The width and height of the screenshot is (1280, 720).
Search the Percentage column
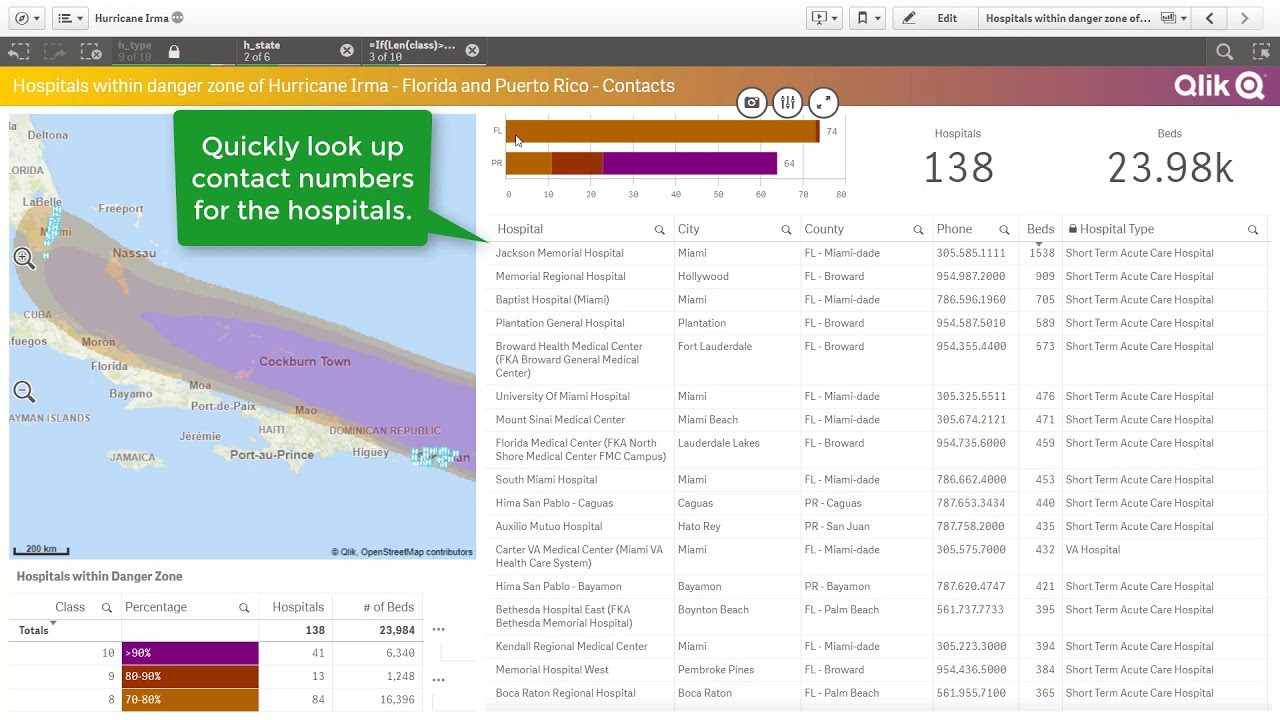(244, 608)
